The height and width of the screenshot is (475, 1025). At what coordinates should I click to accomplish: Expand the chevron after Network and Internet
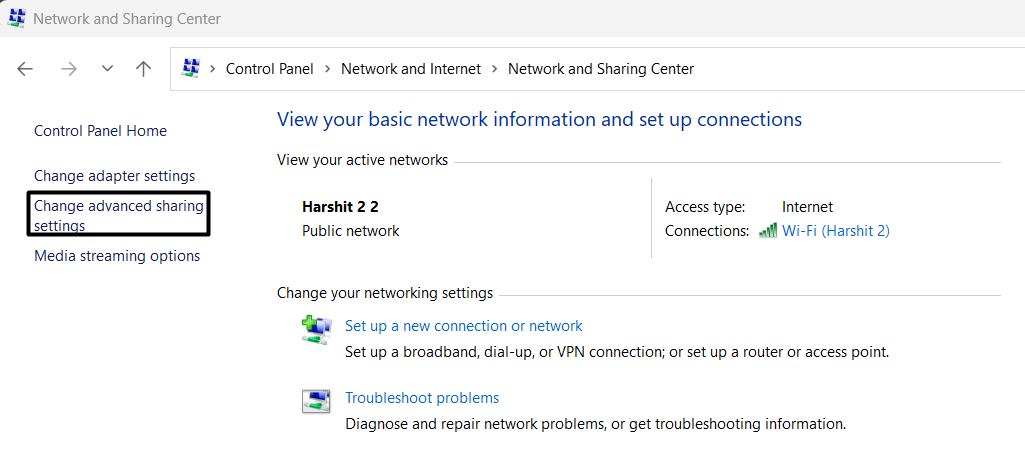[494, 69]
